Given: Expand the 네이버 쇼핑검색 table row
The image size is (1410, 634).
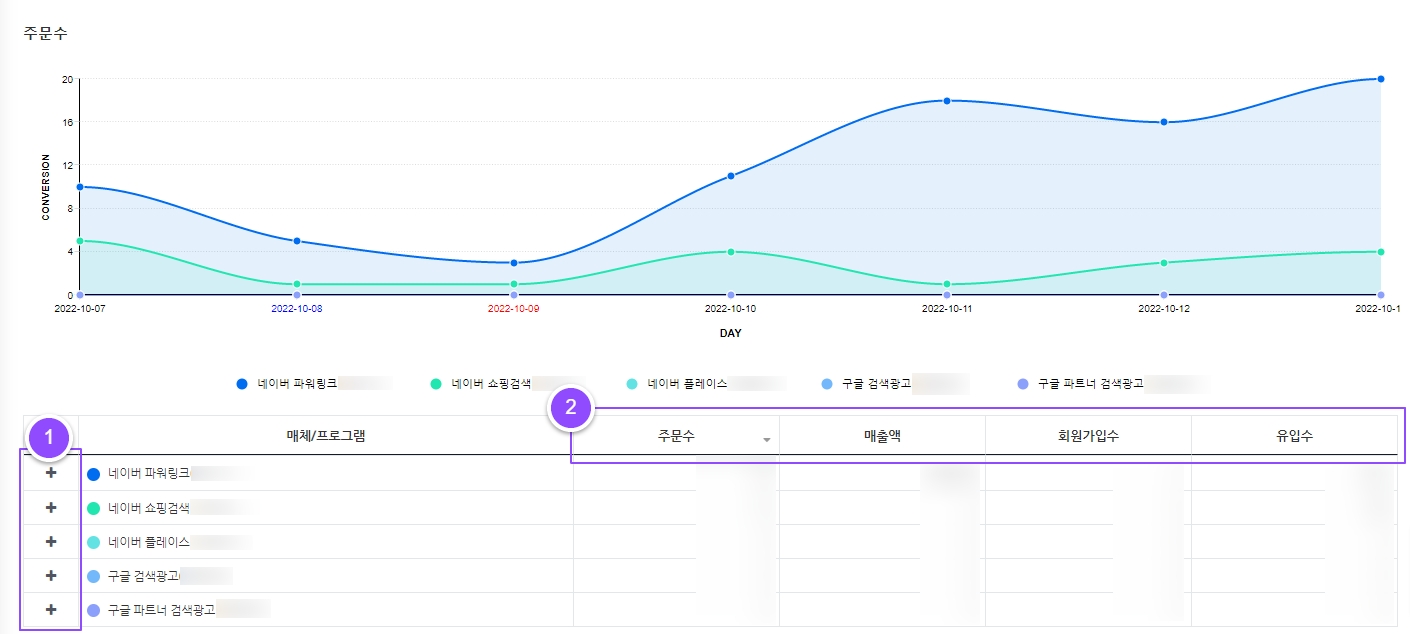Looking at the screenshot, I should 51,508.
